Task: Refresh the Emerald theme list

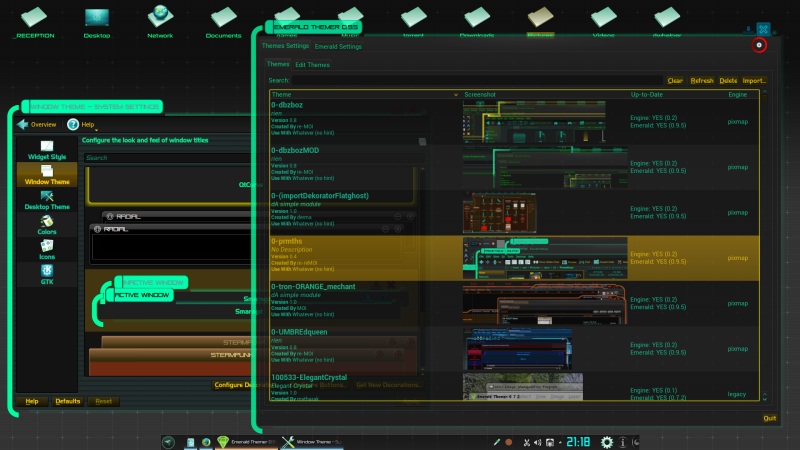Action: (702, 81)
